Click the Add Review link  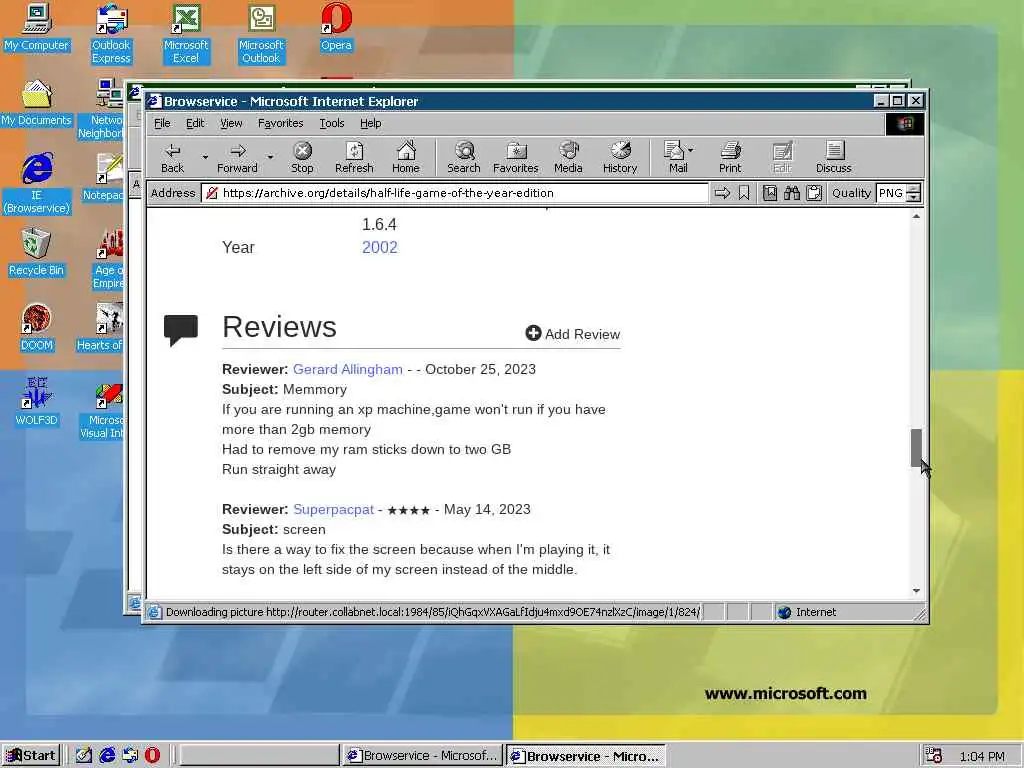pos(573,334)
